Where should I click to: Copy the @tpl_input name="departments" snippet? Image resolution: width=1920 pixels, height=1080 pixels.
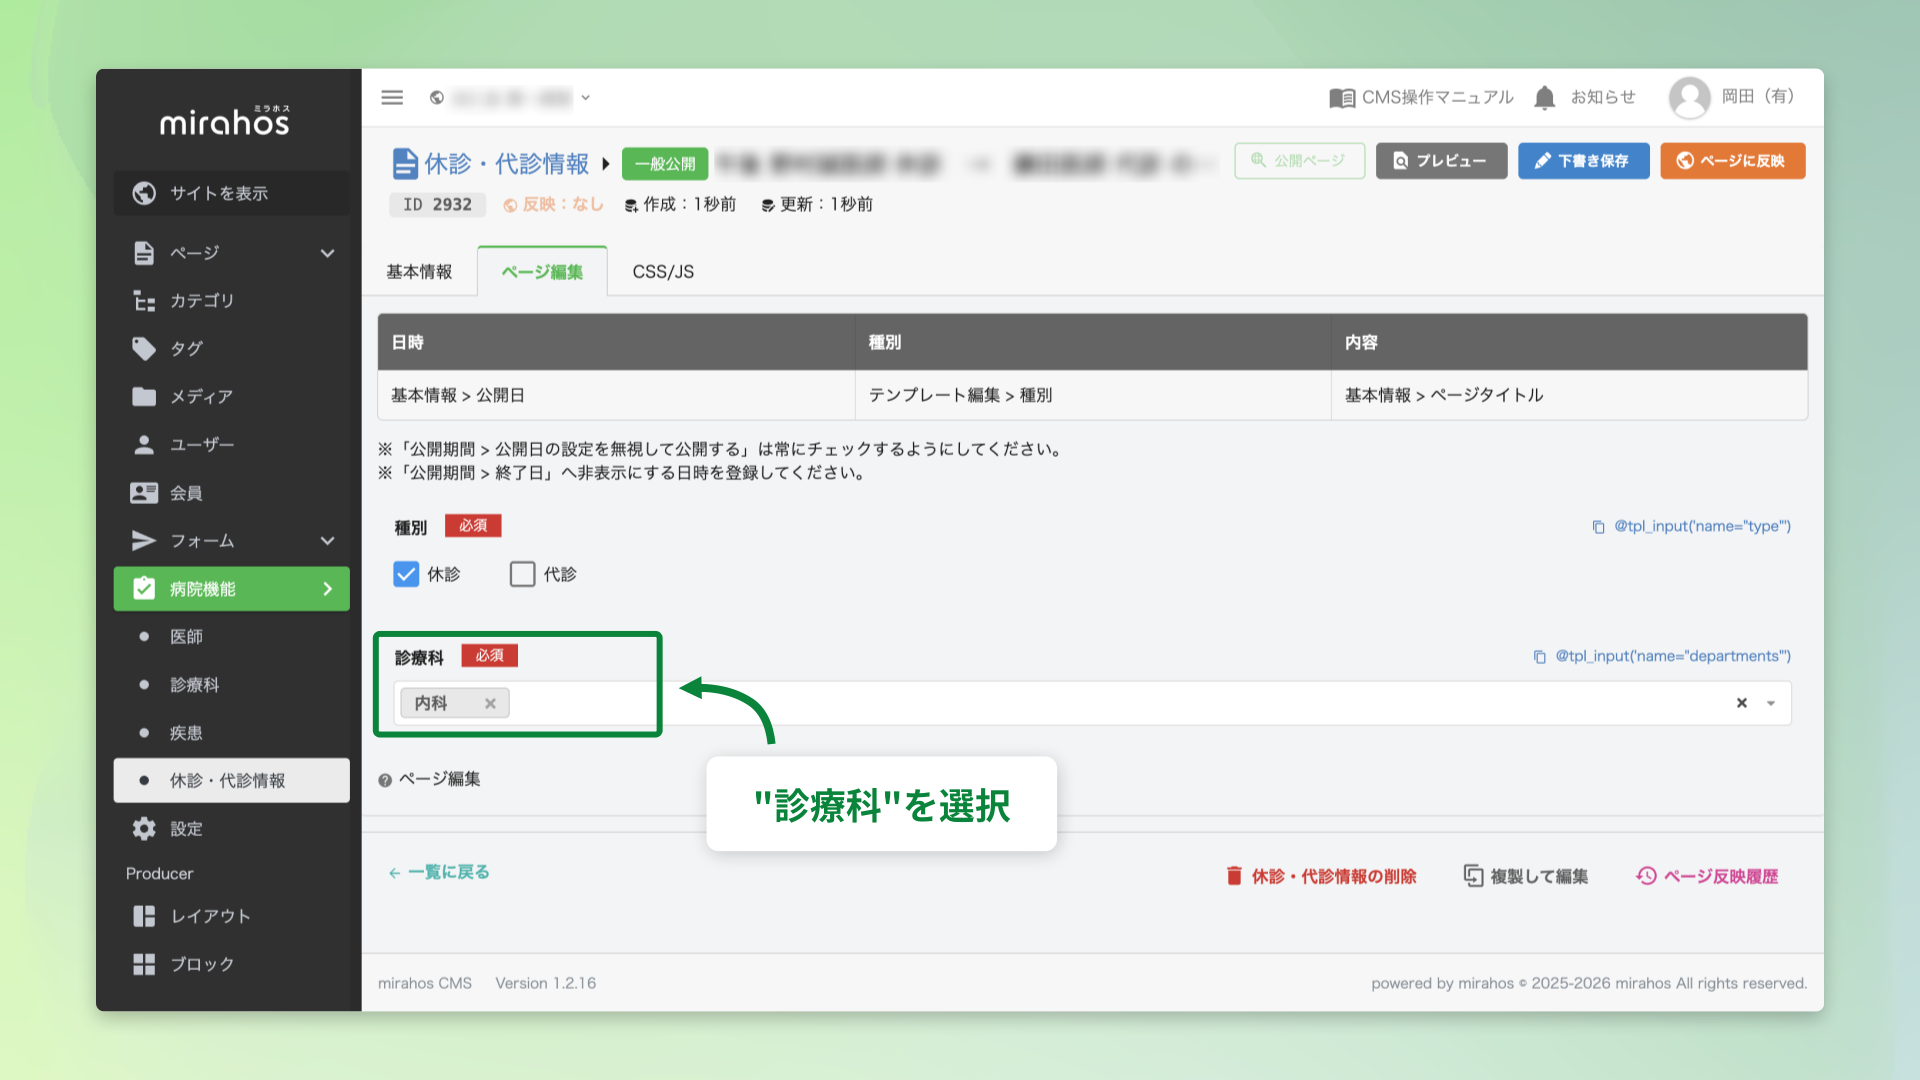click(x=1673, y=656)
